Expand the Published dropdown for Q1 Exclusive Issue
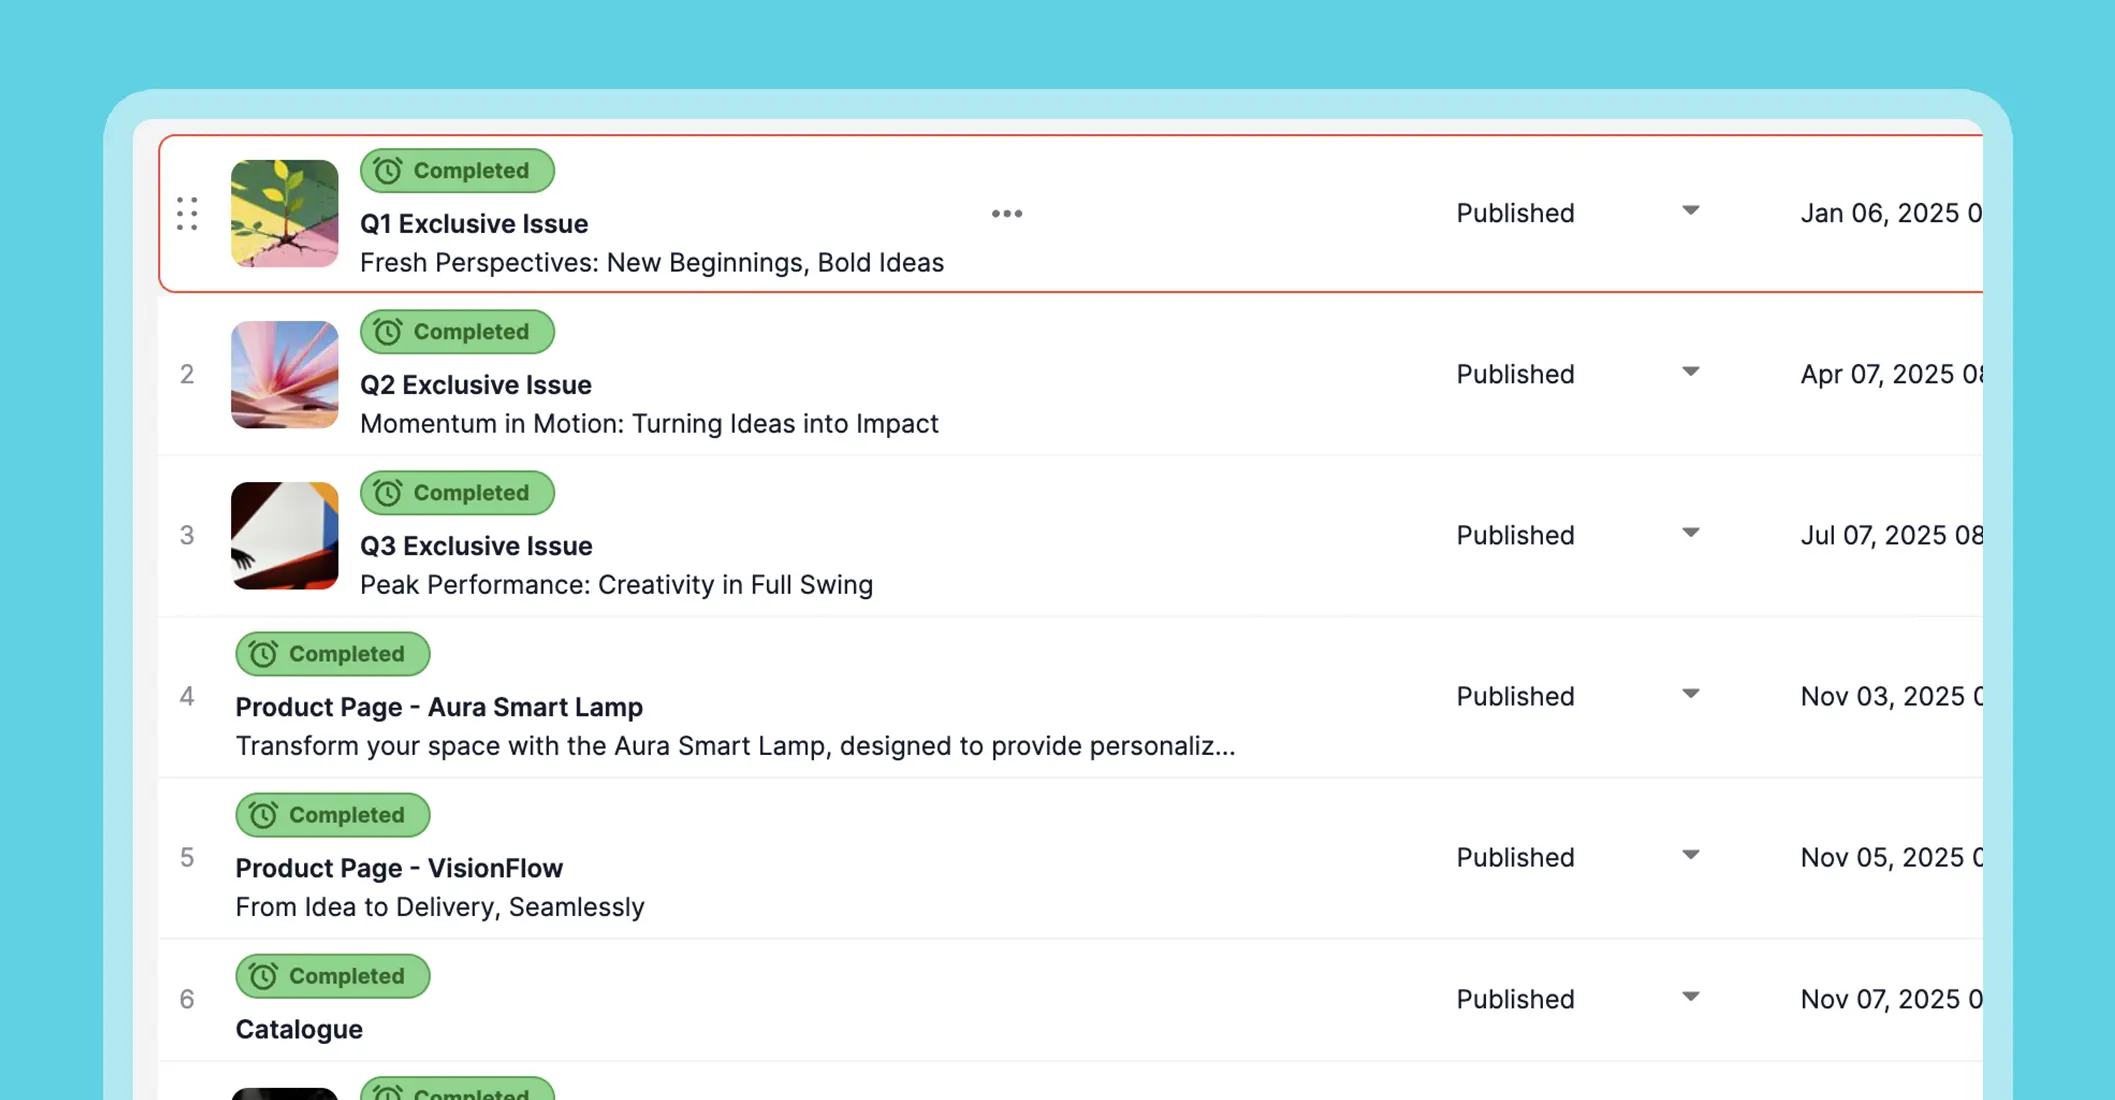This screenshot has height=1100, width=2115. pyautogui.click(x=1690, y=212)
